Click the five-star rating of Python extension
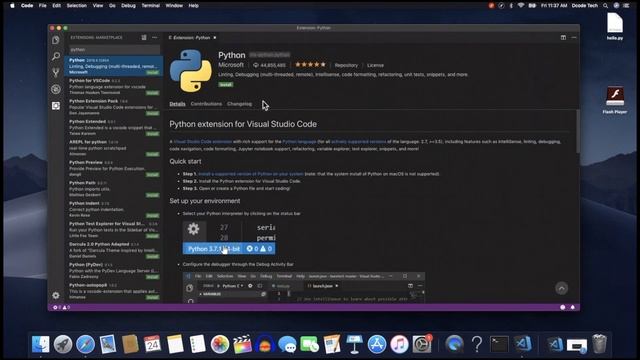The image size is (640, 360). pyautogui.click(x=311, y=64)
